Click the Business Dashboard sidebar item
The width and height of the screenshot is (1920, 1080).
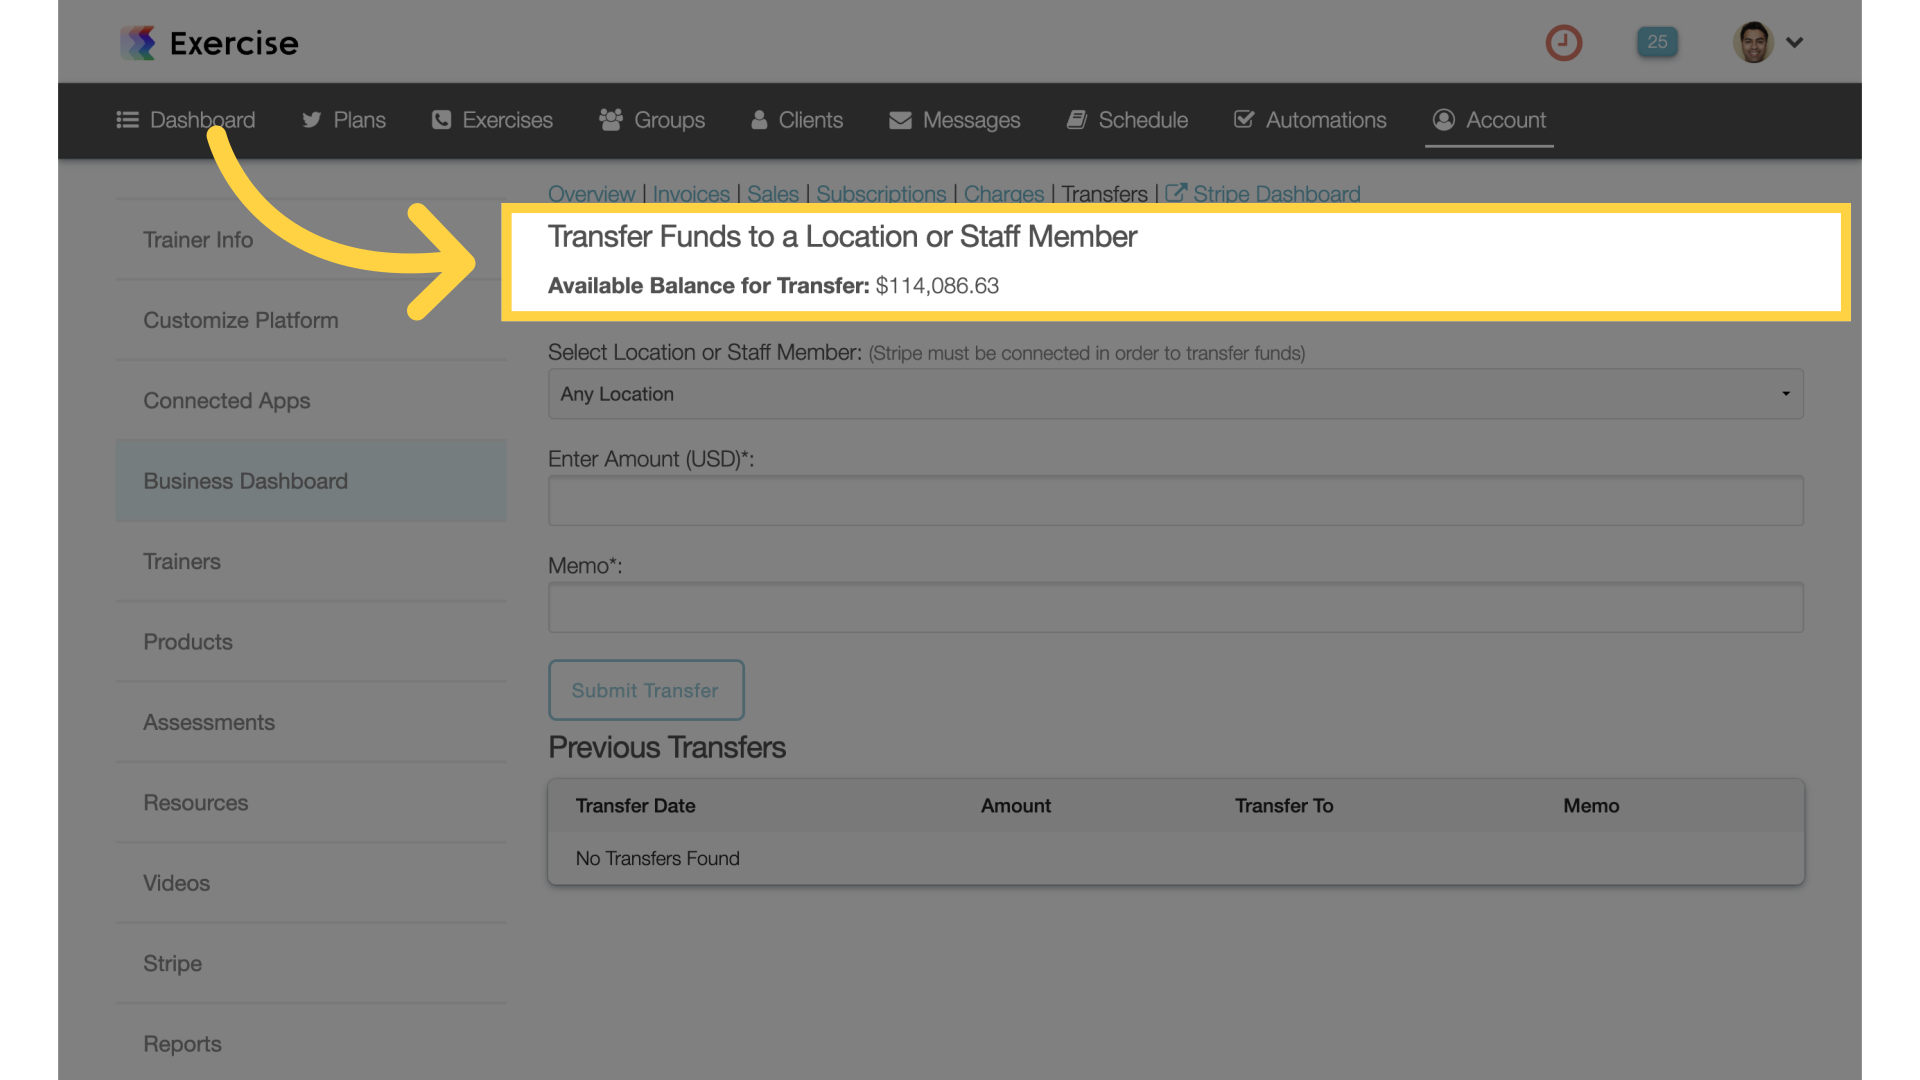click(x=245, y=479)
